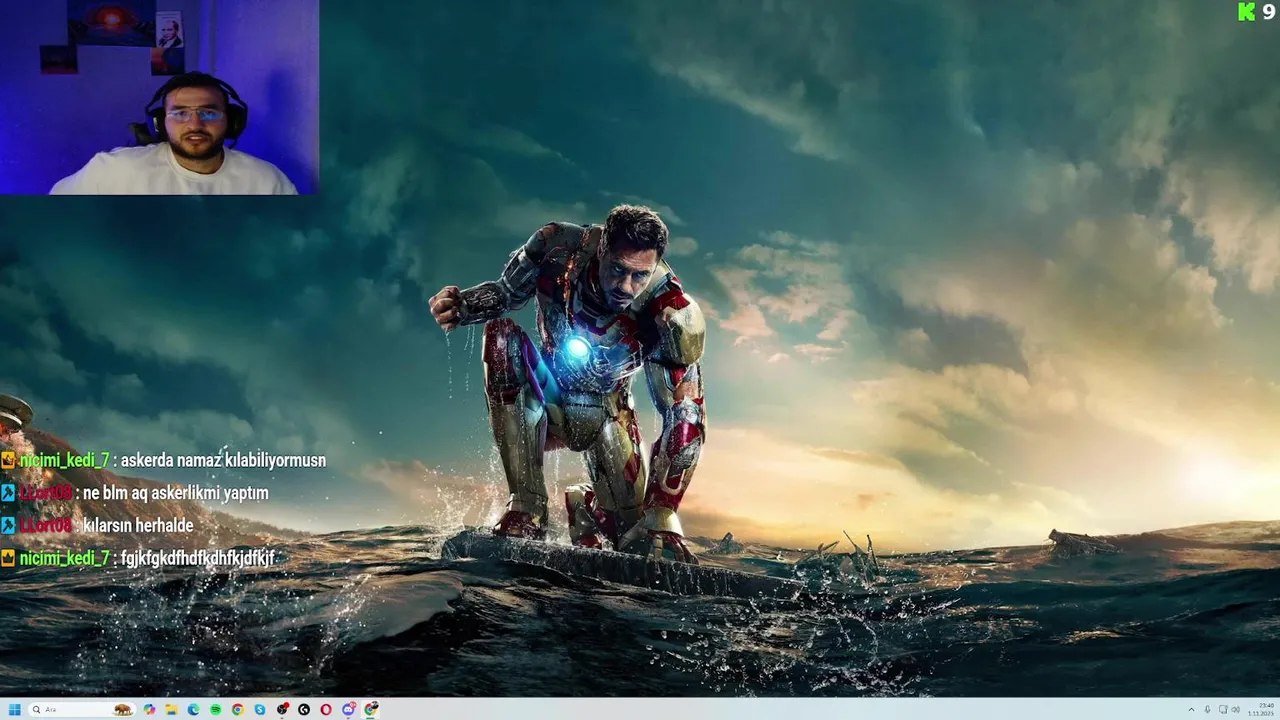Screen dimensions: 1280x720
Task: Click the taskbar search box labeled Ara
Action: [82, 709]
